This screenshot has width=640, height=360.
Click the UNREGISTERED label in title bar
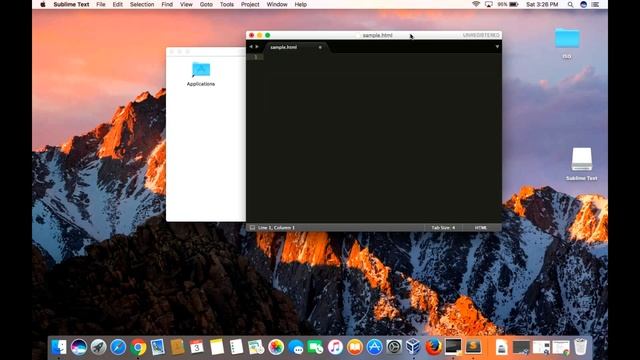(481, 35)
